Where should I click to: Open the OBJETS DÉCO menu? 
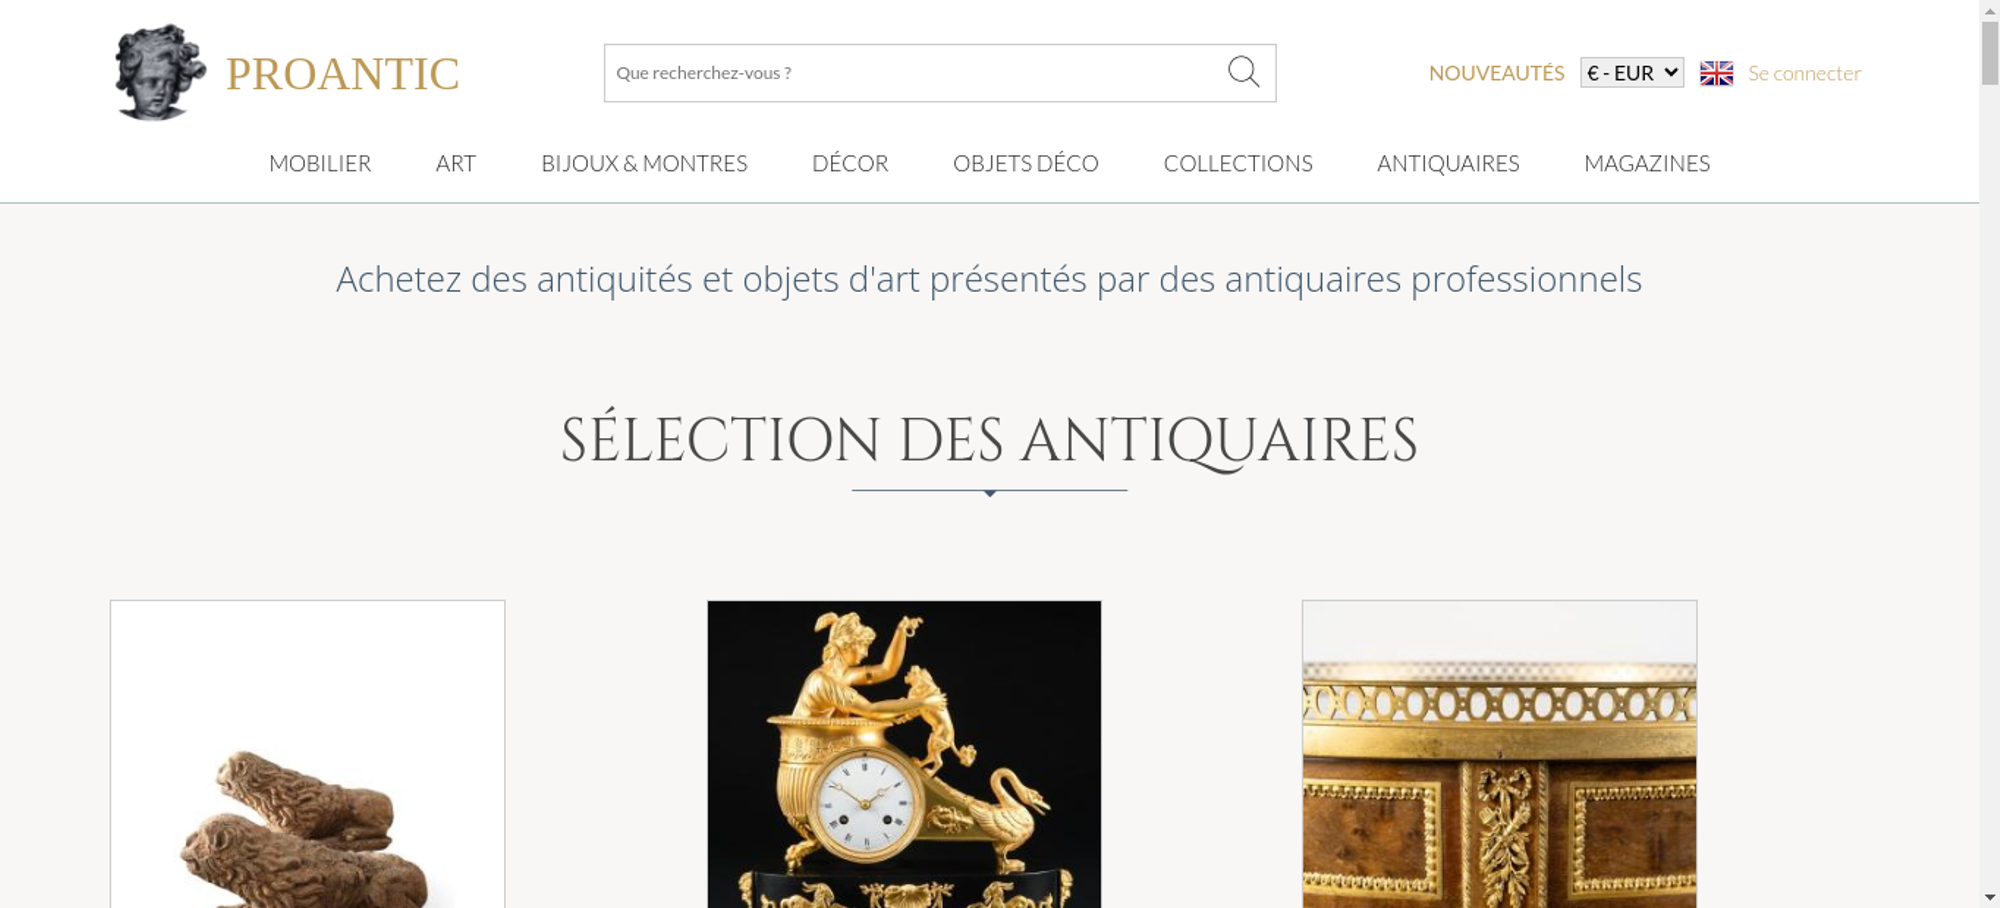[x=1025, y=163]
